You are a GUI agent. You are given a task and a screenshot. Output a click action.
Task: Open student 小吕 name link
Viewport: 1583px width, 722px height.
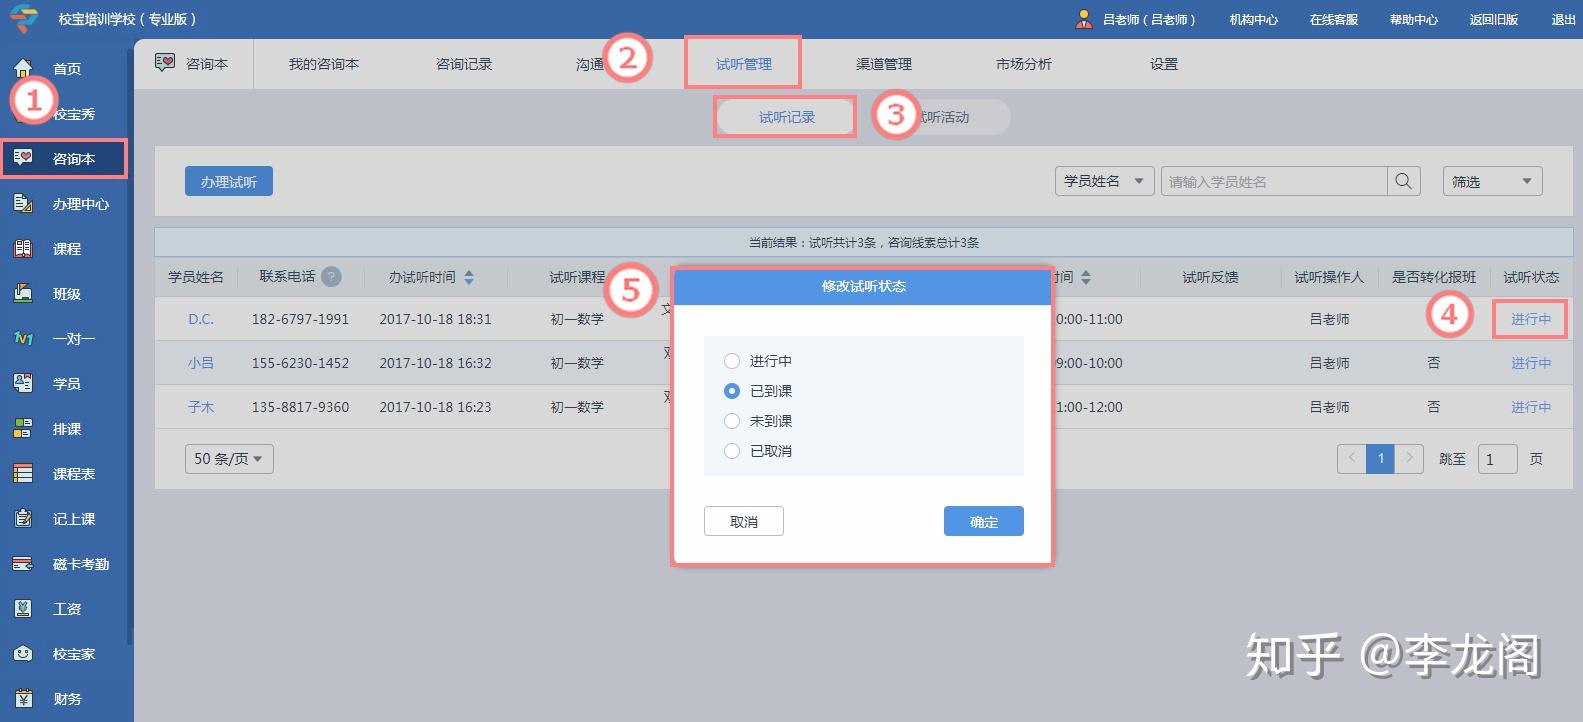(x=201, y=363)
